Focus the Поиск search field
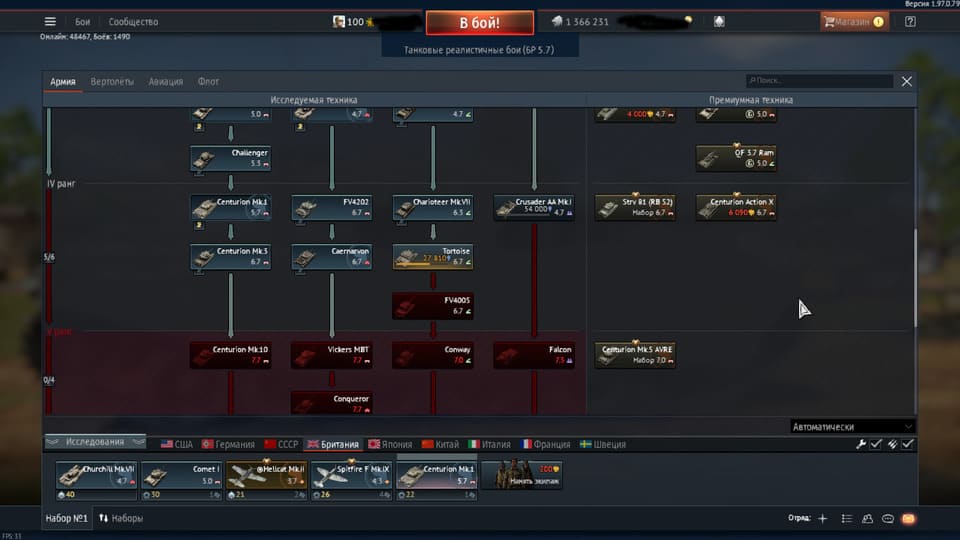This screenshot has height=540, width=960. click(819, 81)
